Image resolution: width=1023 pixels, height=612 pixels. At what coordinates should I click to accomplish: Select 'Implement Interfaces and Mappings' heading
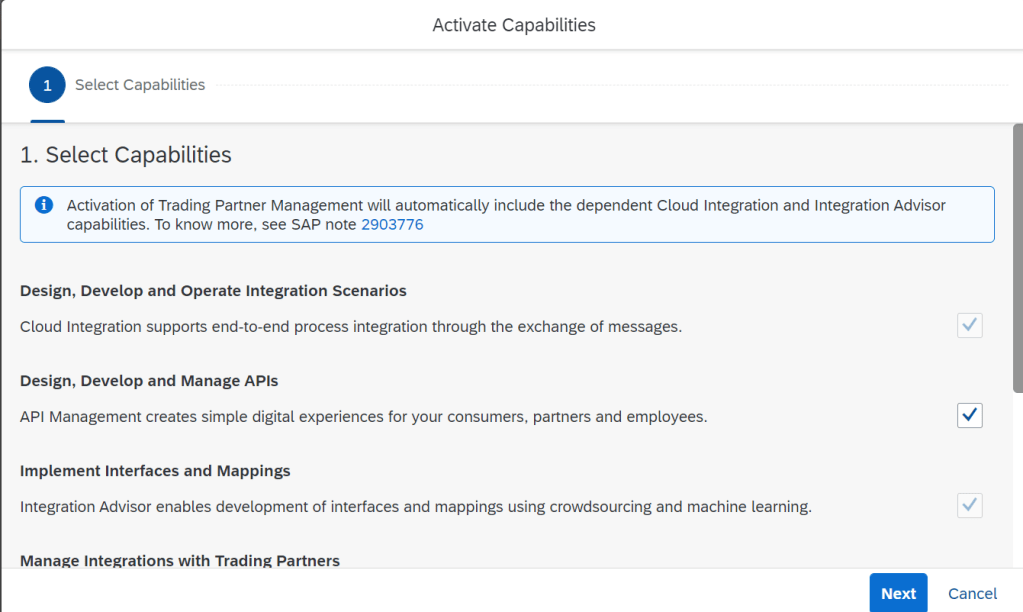click(x=155, y=471)
